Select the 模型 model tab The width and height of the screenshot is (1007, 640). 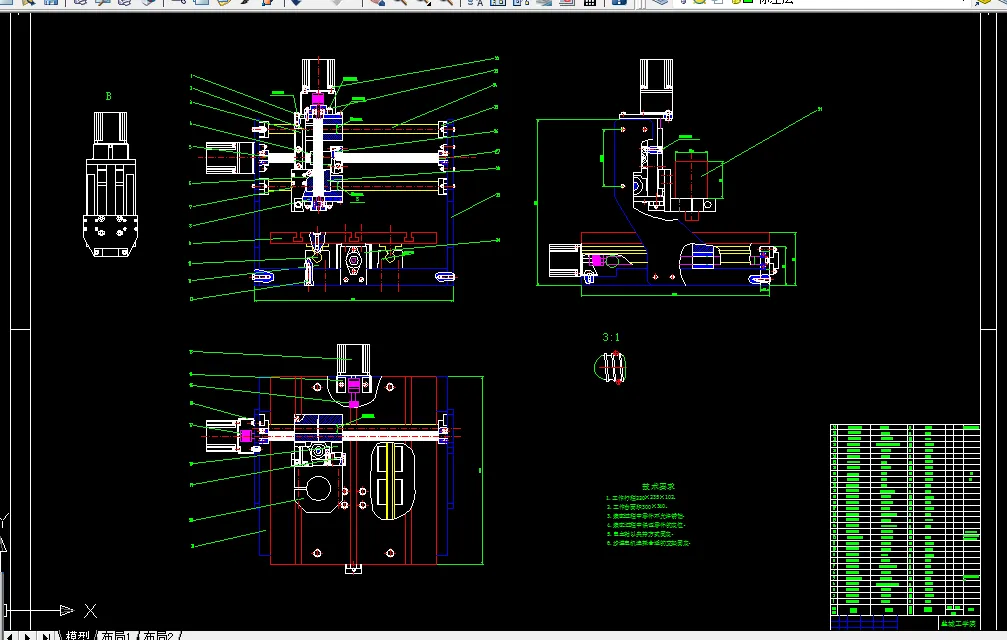(x=78, y=633)
